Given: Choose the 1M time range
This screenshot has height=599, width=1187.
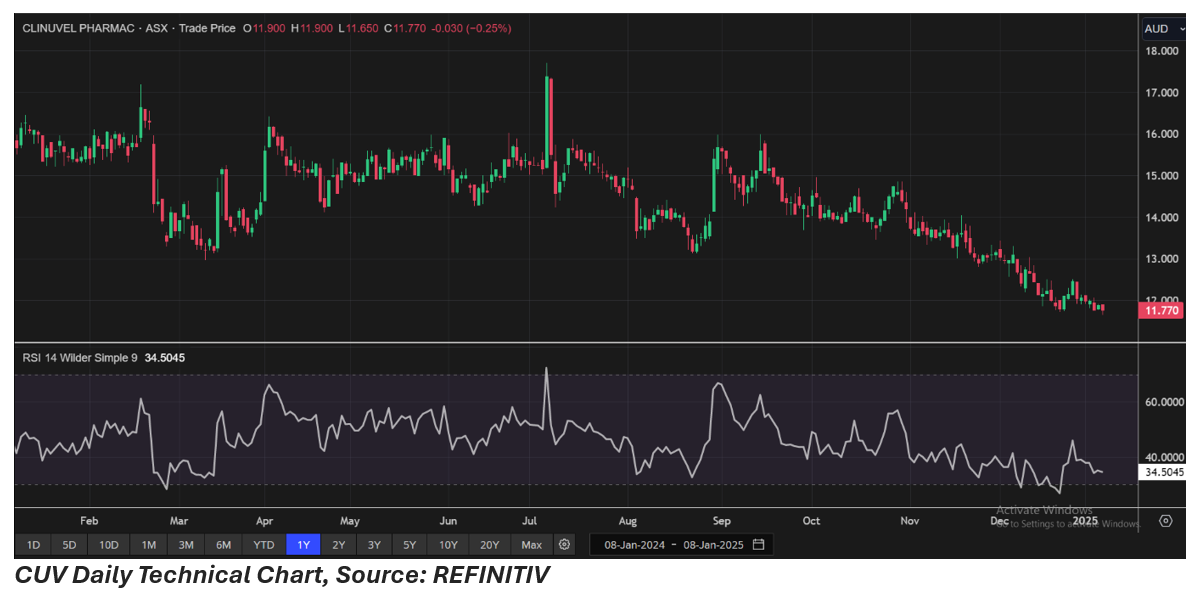Looking at the screenshot, I should 148,545.
